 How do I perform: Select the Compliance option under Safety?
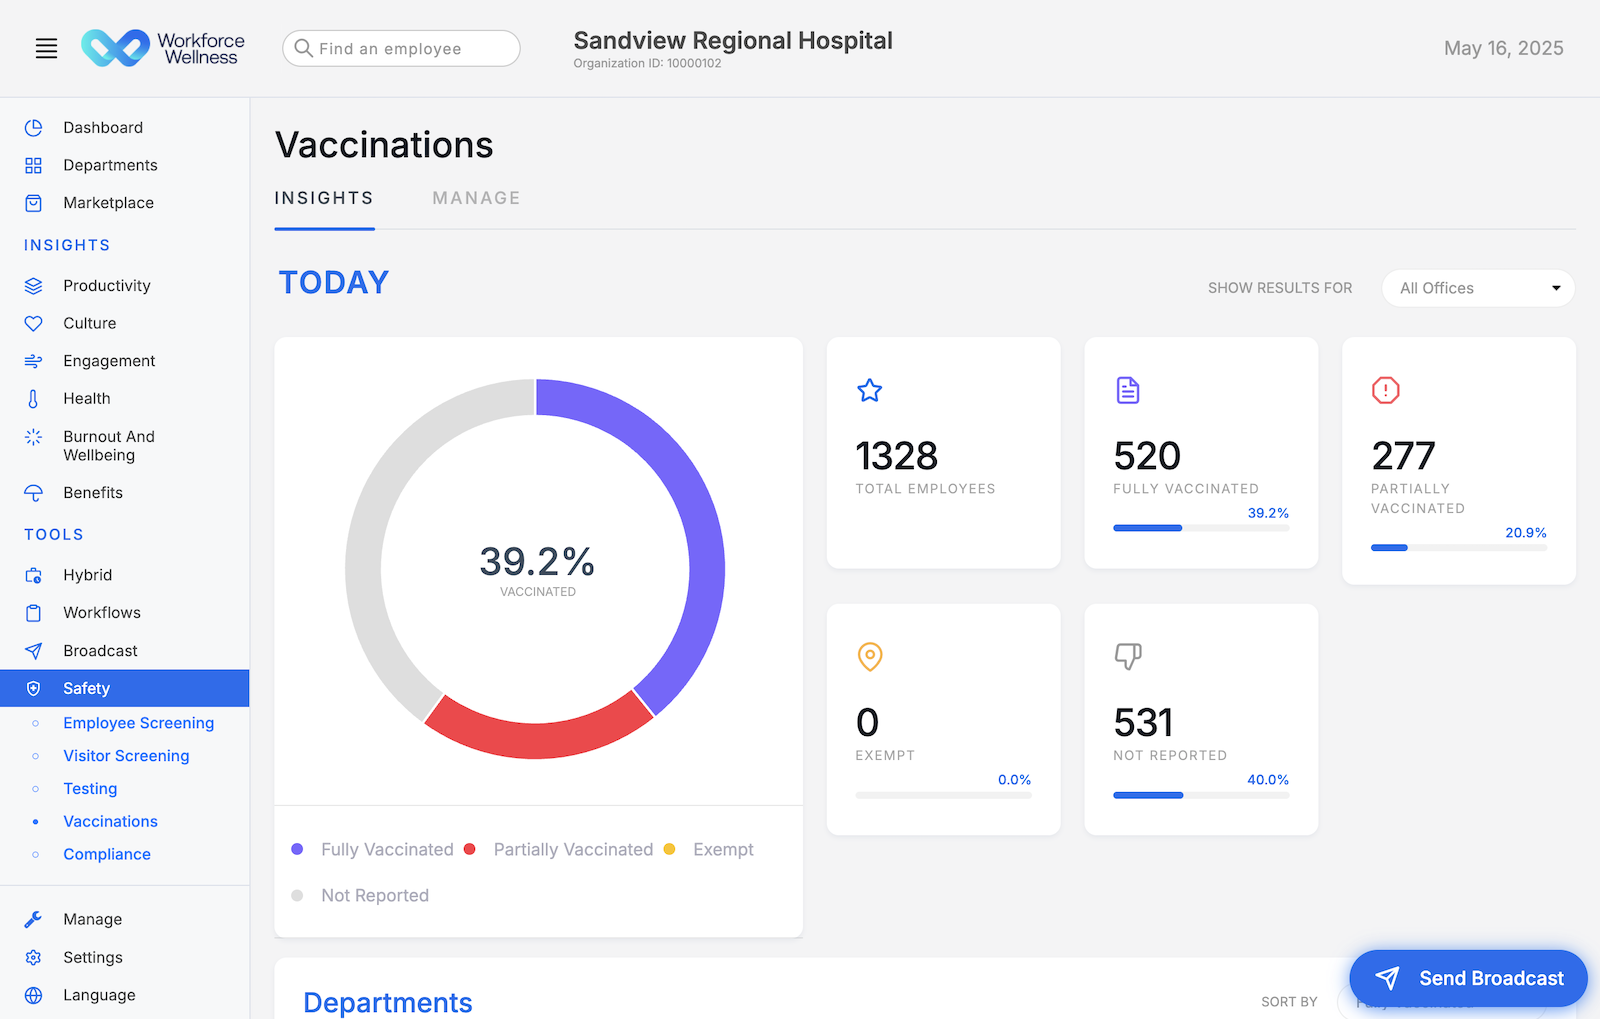click(x=107, y=854)
